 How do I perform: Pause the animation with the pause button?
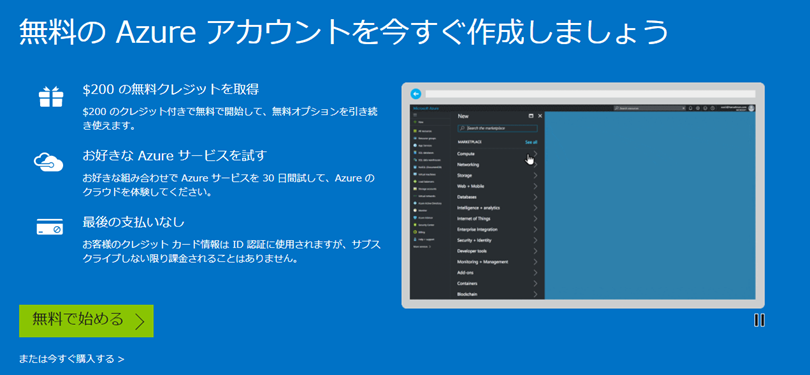point(759,320)
